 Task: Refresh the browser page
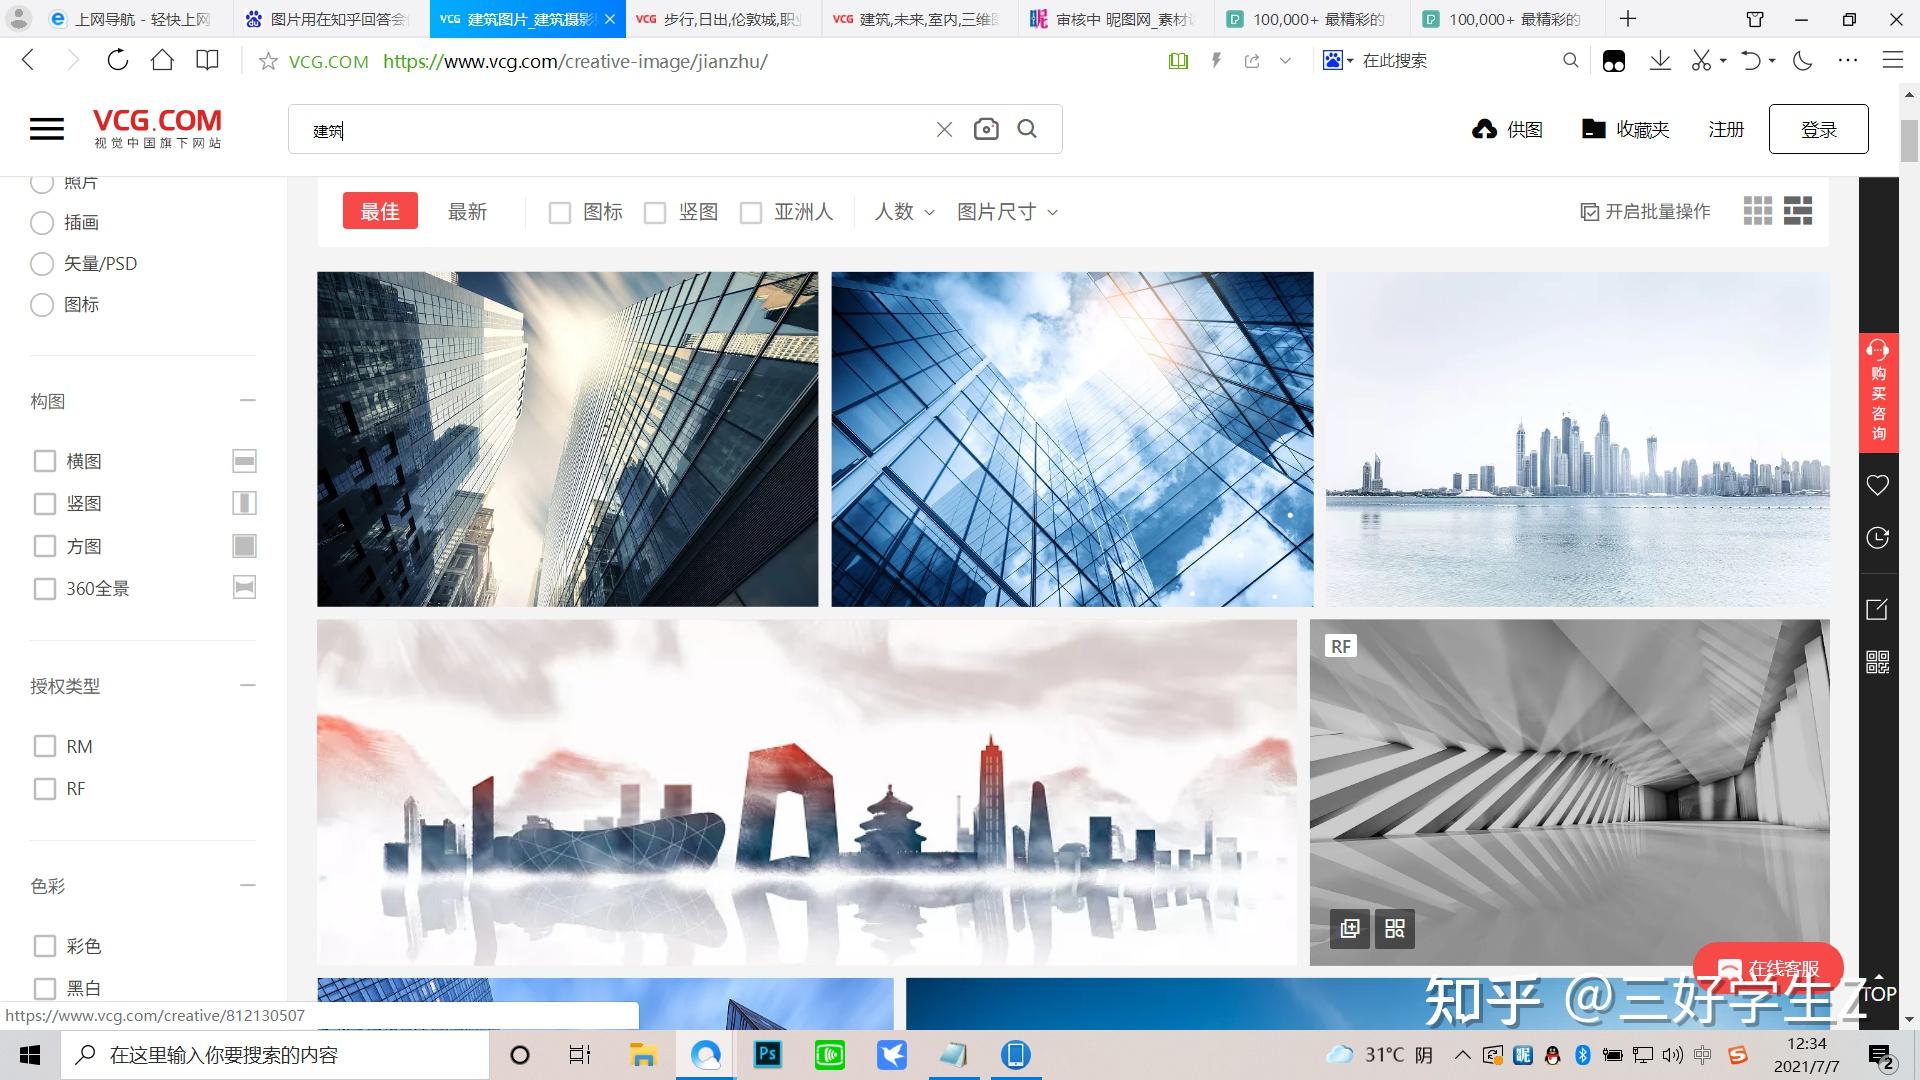pyautogui.click(x=118, y=60)
